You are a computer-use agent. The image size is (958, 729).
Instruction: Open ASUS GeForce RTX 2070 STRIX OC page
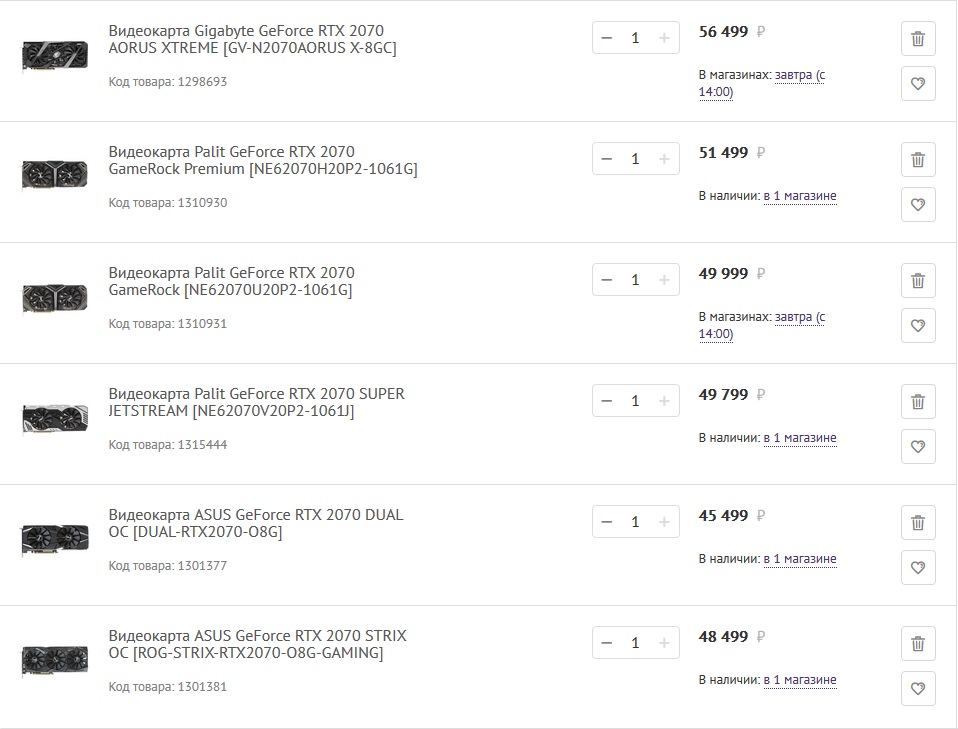(257, 644)
